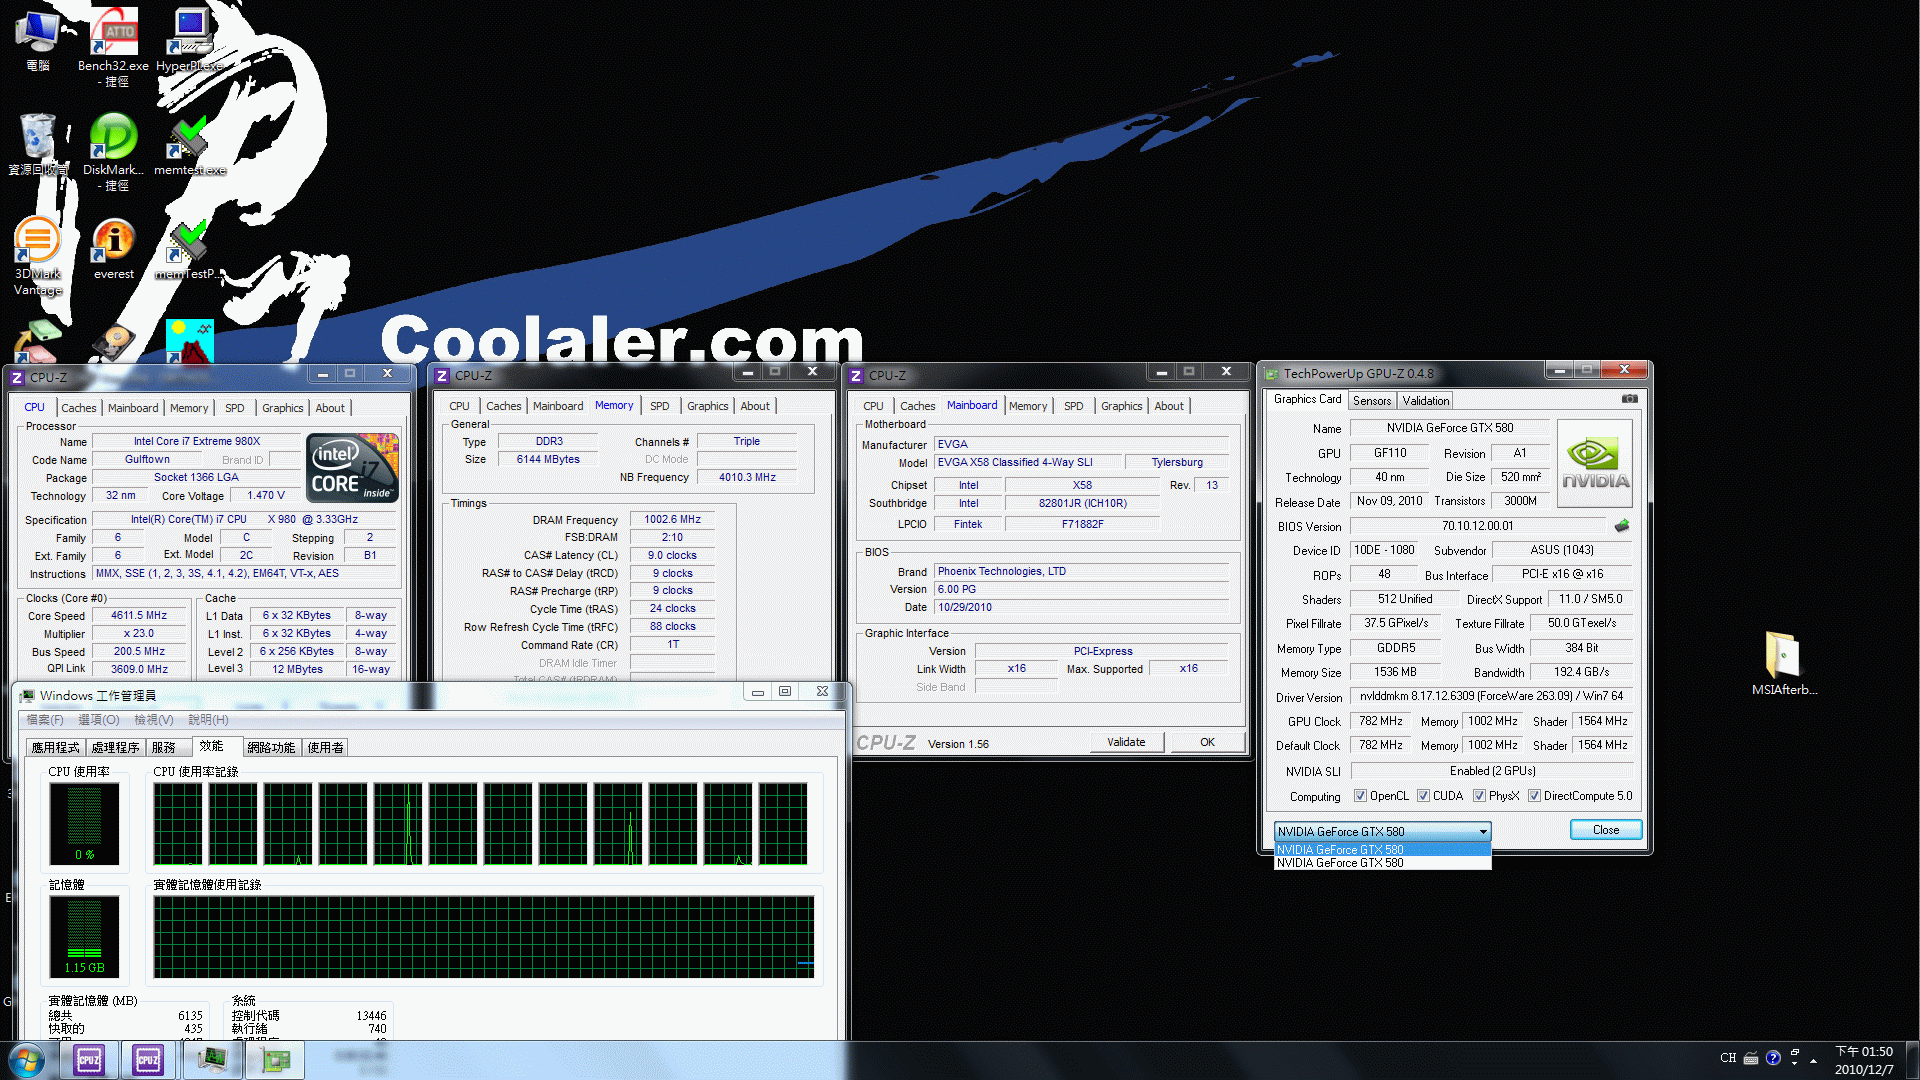Select the non-highlighted GeForce GTX 580 option

coord(1382,863)
